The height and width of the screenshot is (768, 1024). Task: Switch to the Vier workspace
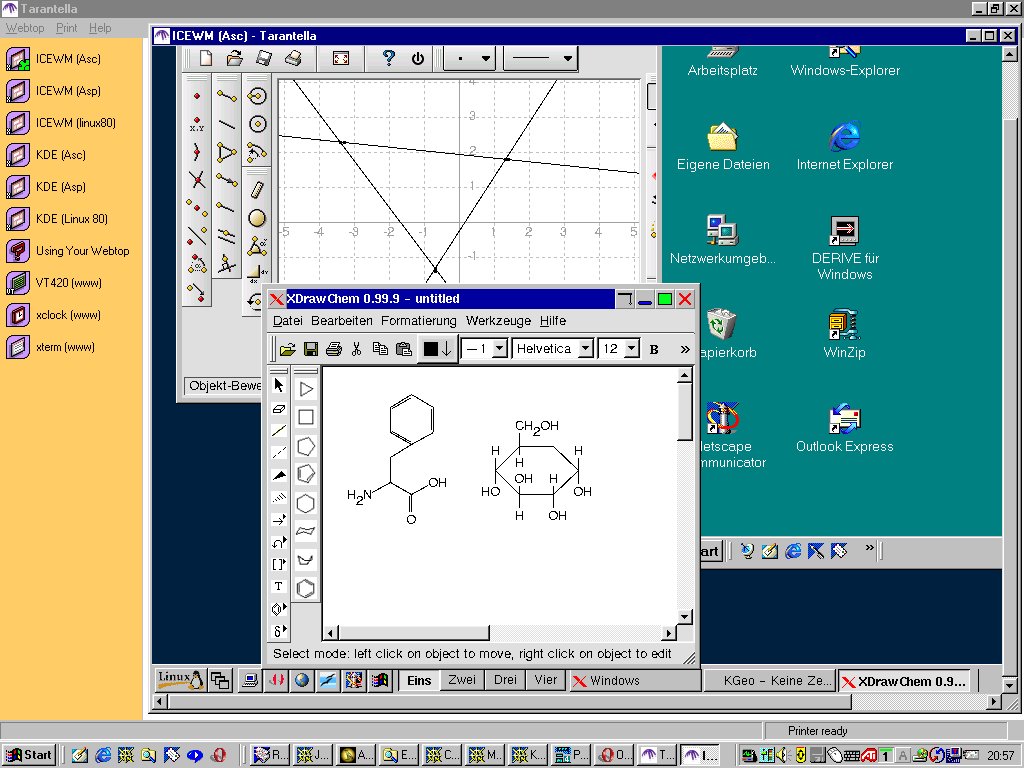545,680
